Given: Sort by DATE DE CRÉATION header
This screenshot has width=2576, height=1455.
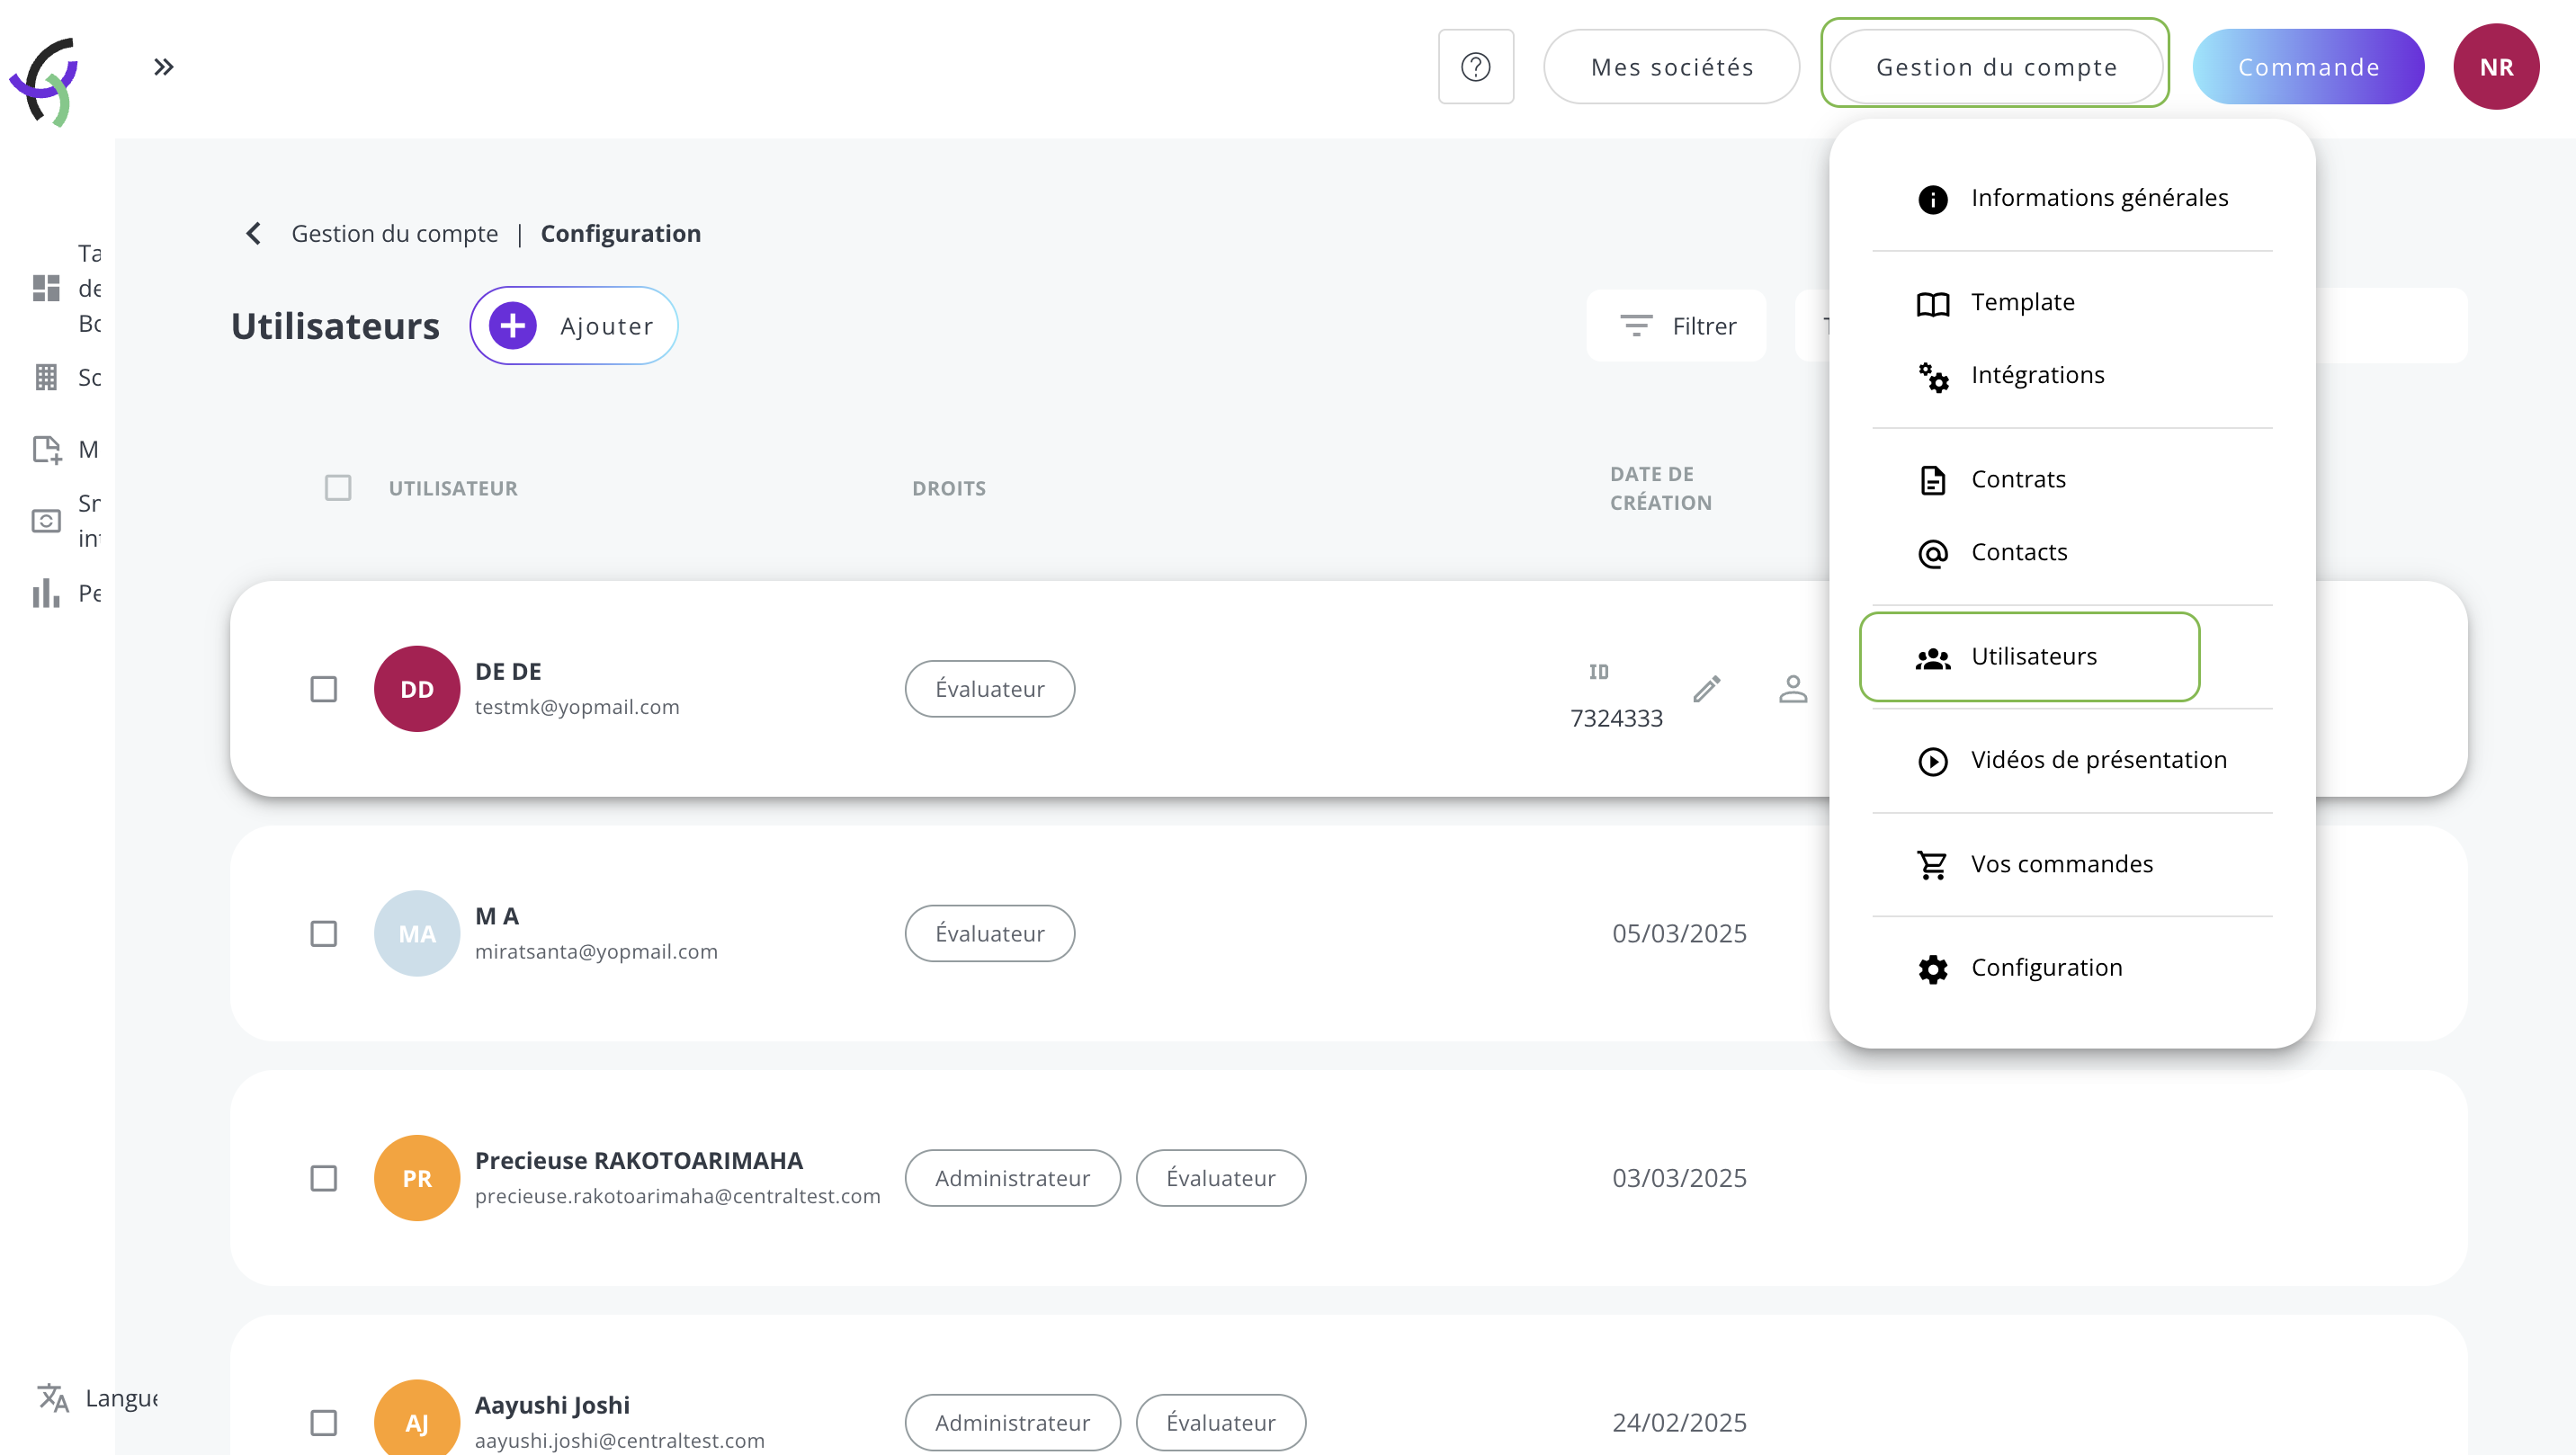Looking at the screenshot, I should tap(1660, 488).
